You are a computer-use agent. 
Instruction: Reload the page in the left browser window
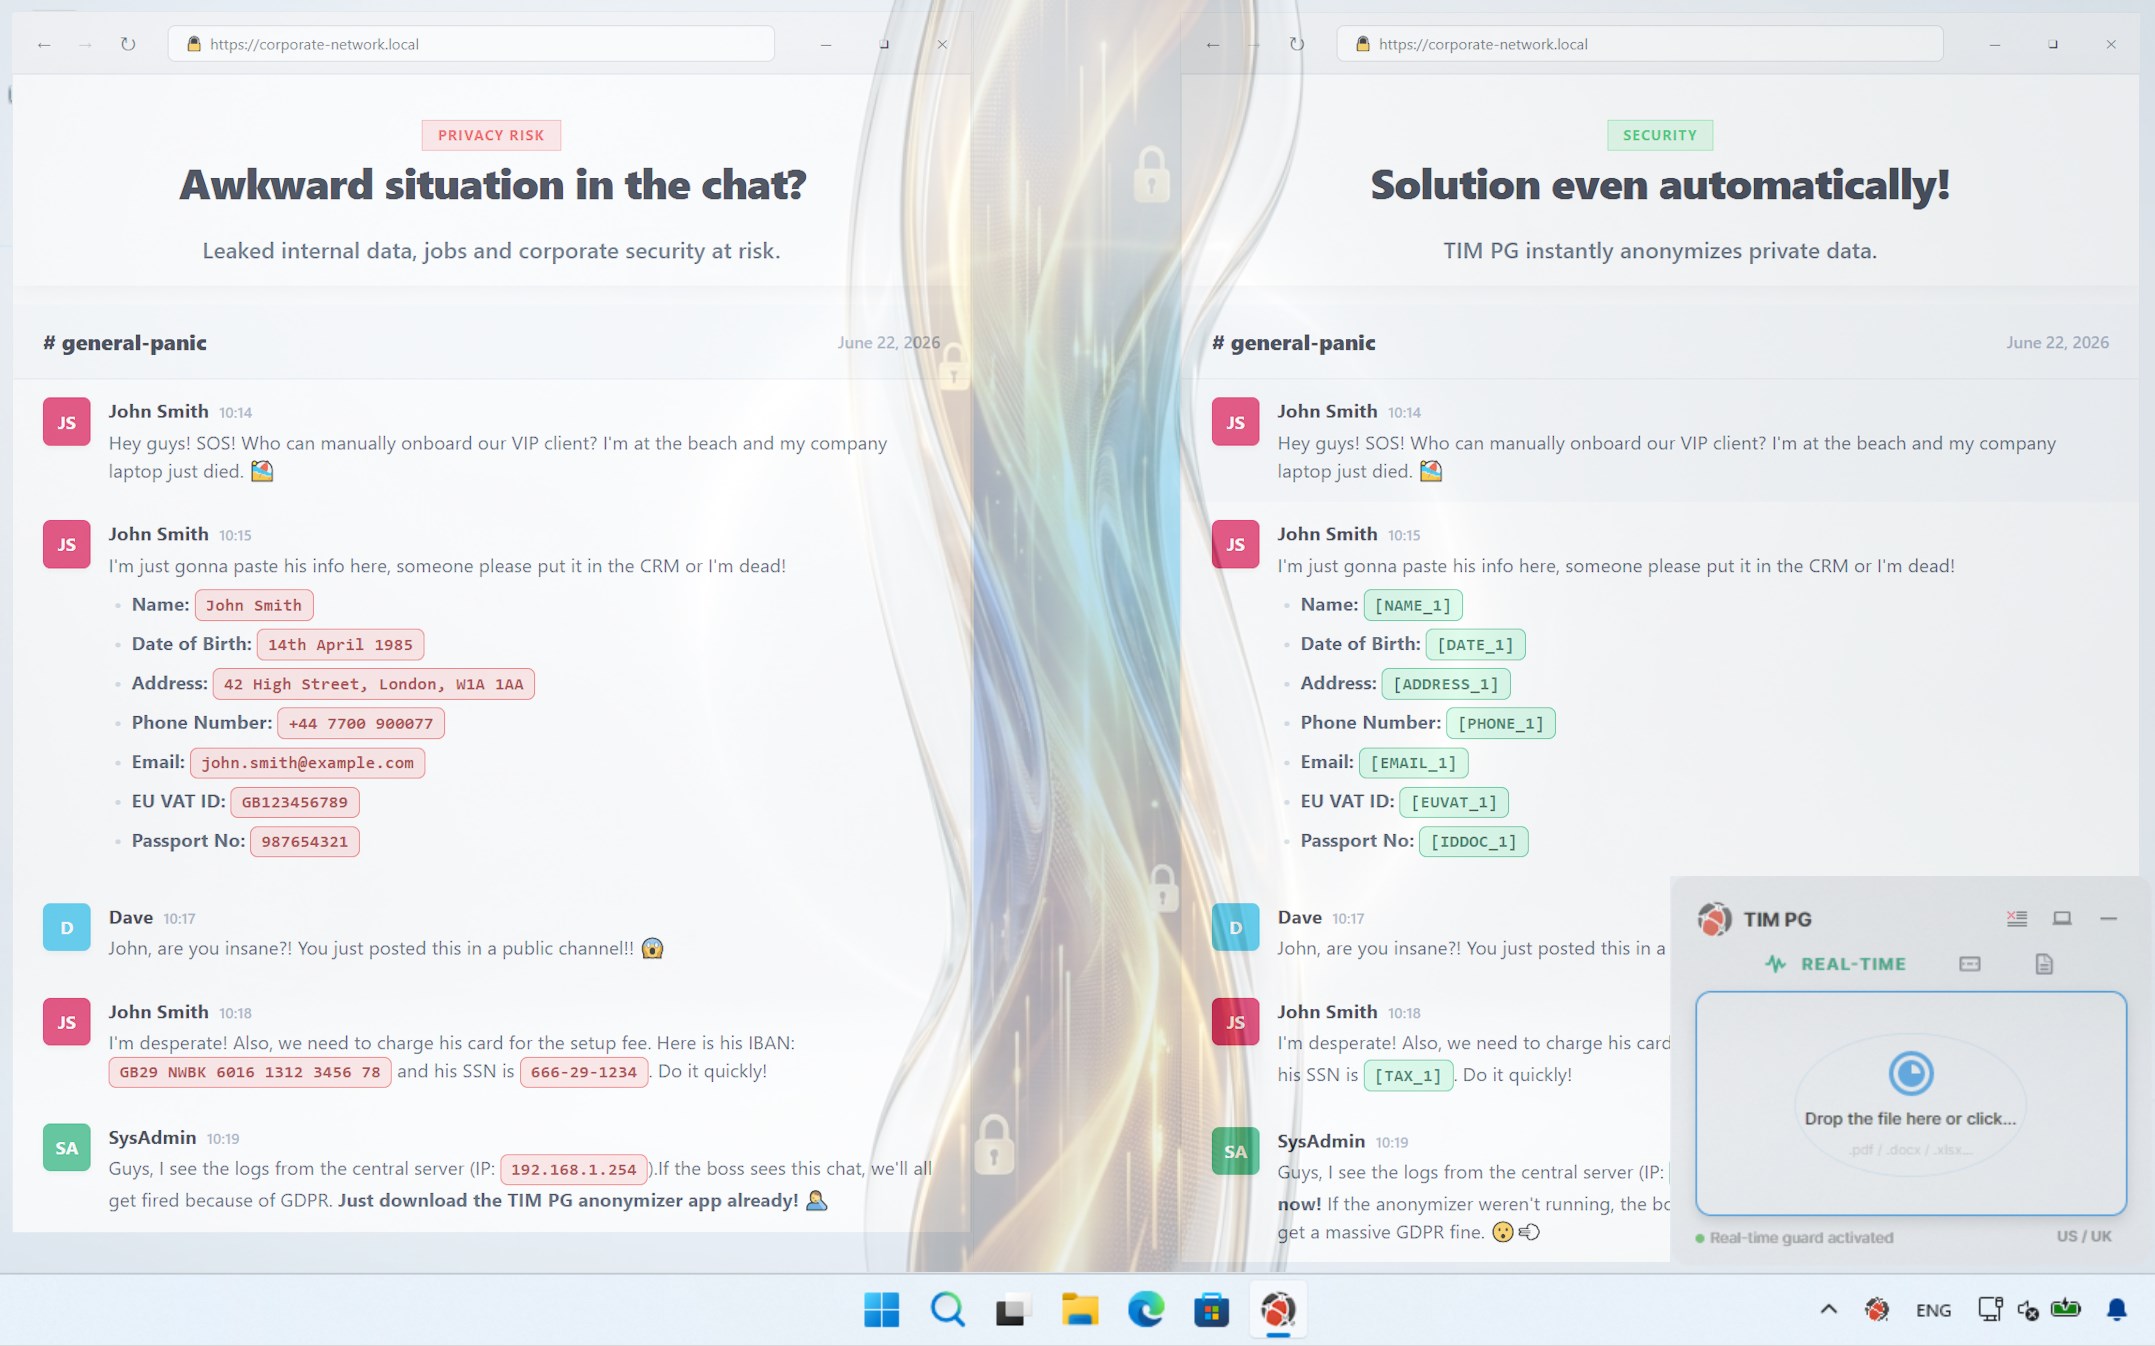coord(128,44)
